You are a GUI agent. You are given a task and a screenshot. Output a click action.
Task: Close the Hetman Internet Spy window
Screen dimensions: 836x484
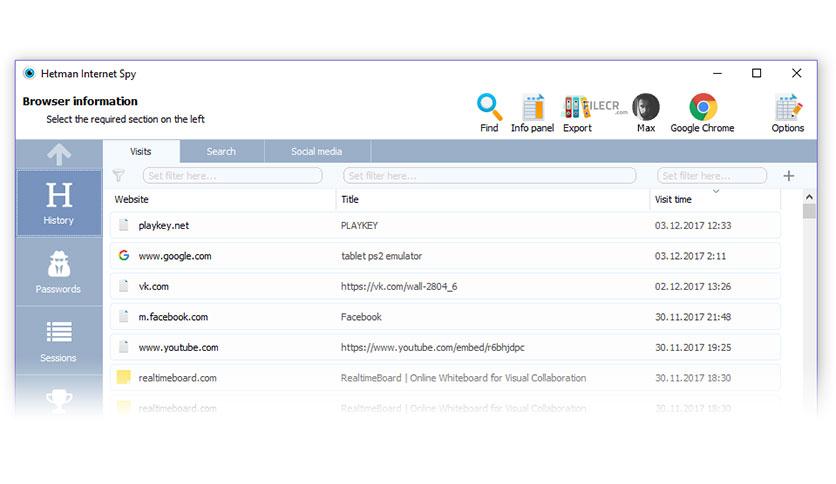pyautogui.click(x=797, y=73)
